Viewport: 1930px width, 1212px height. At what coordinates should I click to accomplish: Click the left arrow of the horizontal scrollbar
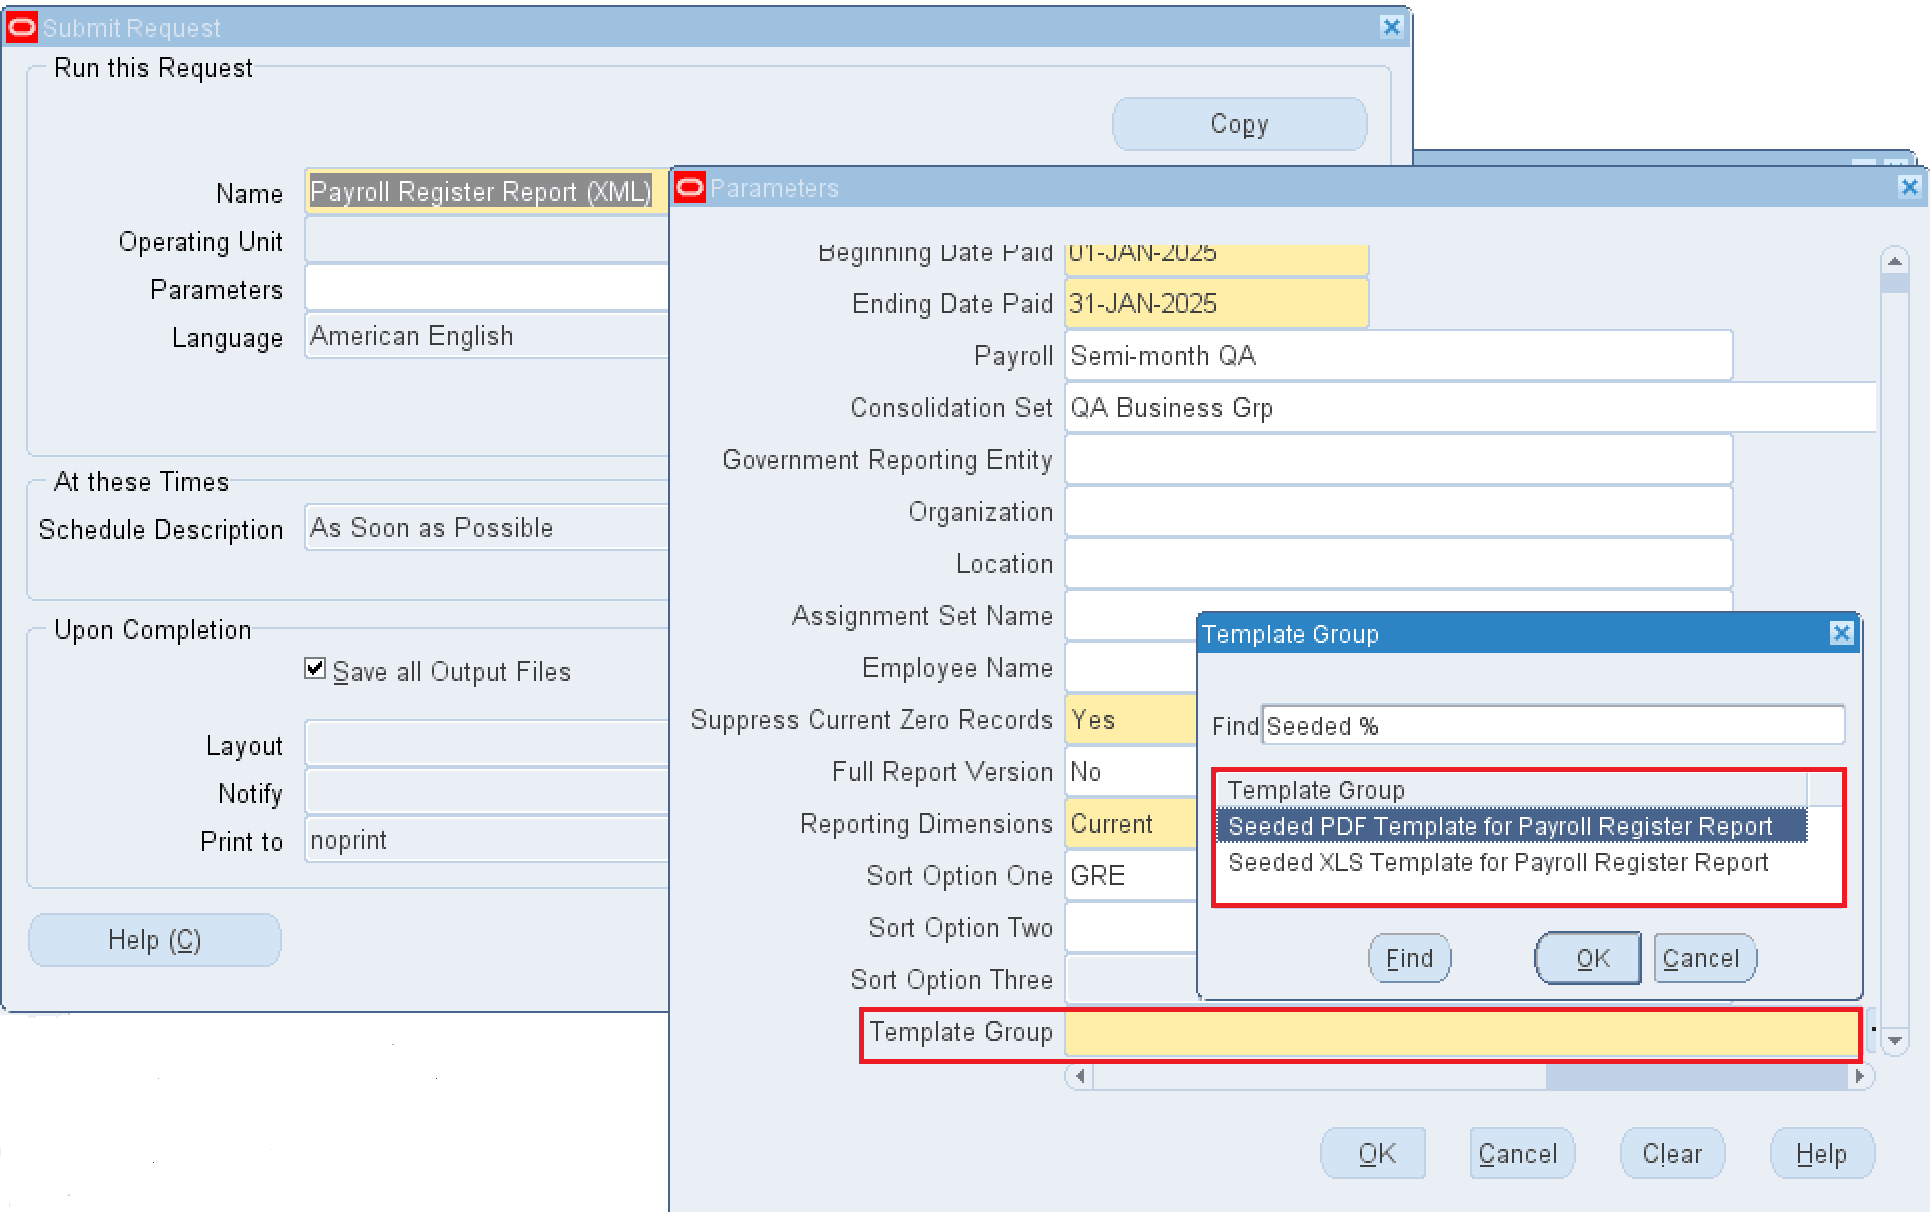(x=1079, y=1077)
